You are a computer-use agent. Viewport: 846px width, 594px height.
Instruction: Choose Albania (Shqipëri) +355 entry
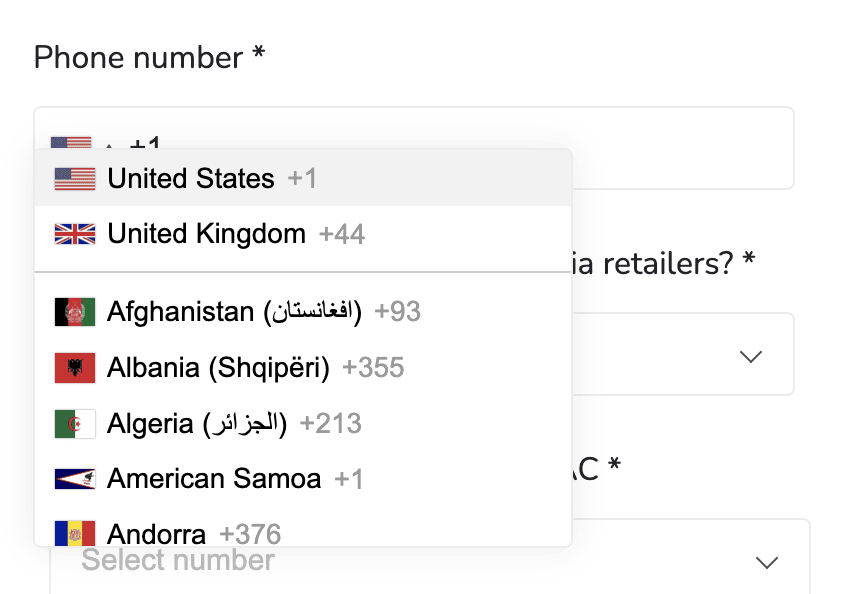[303, 368]
